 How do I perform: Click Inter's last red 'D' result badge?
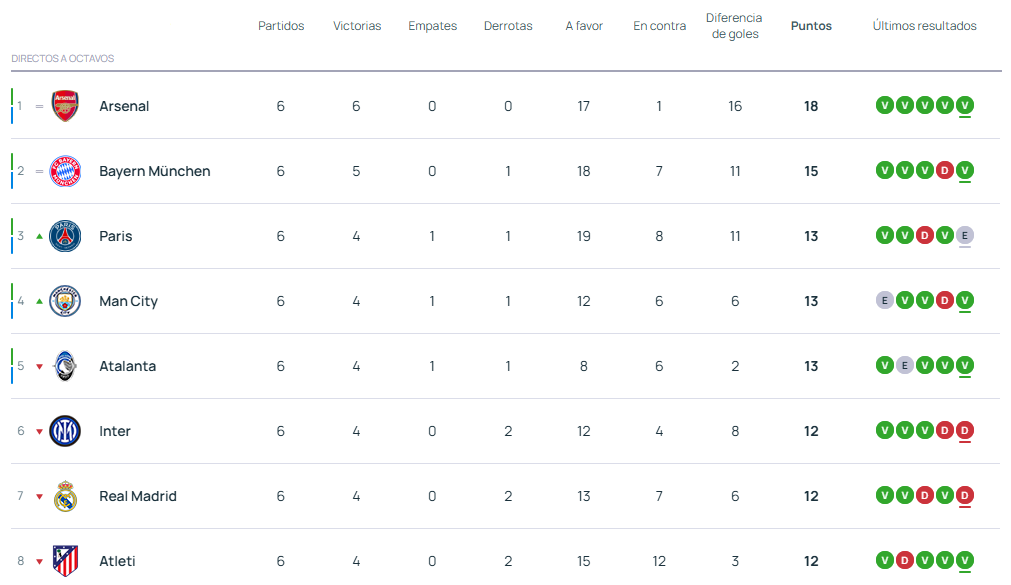tap(964, 430)
